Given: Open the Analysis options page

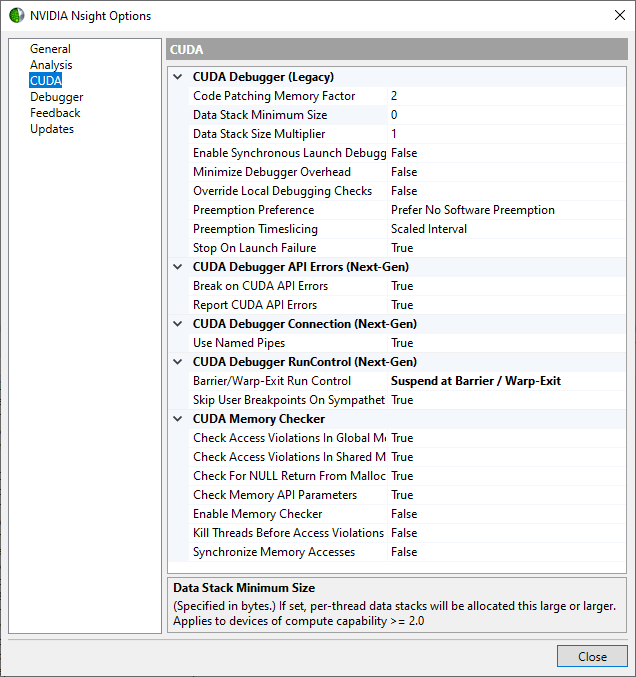Looking at the screenshot, I should pyautogui.click(x=51, y=65).
